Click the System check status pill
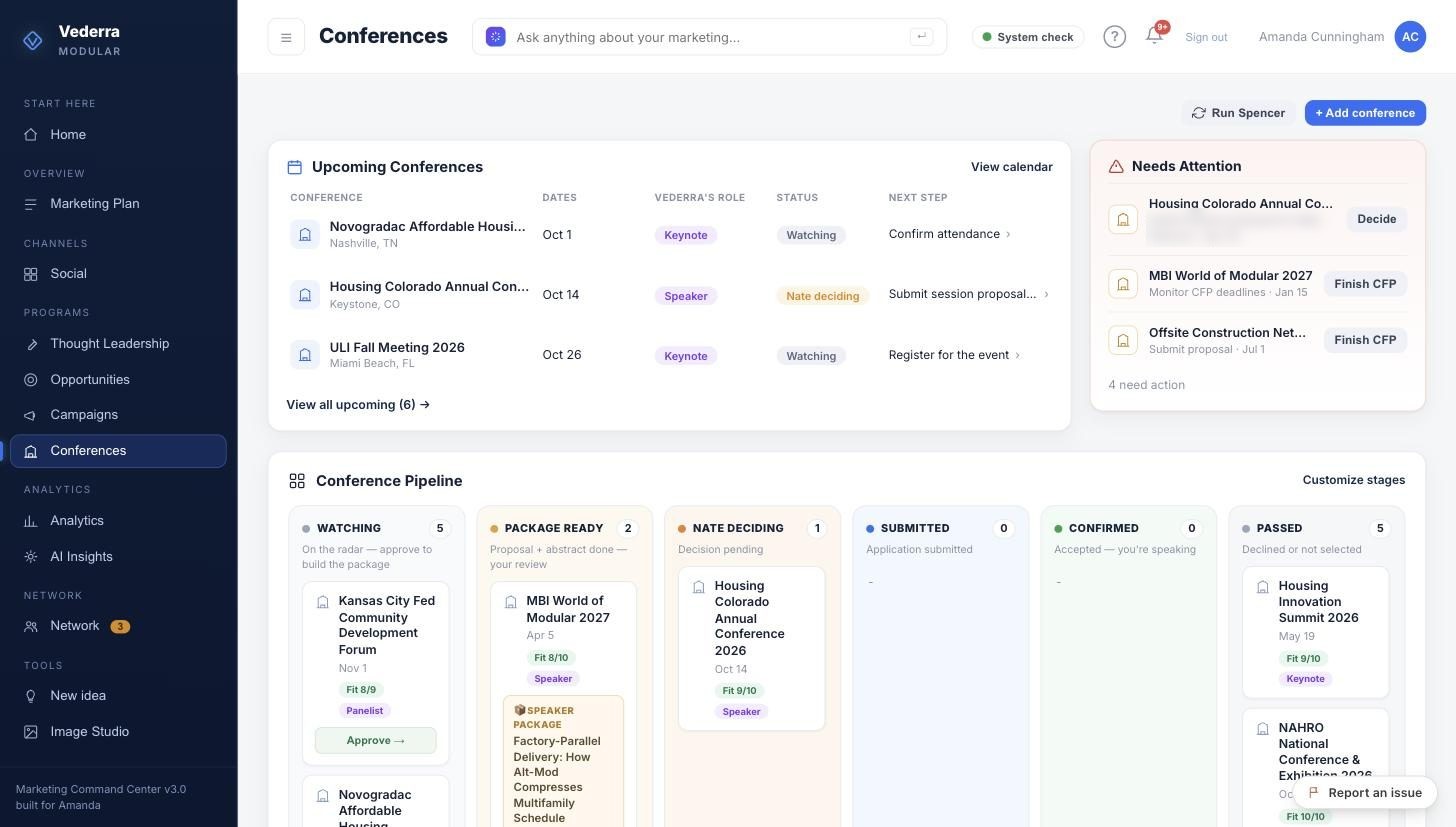The image size is (1456, 827). [1028, 37]
